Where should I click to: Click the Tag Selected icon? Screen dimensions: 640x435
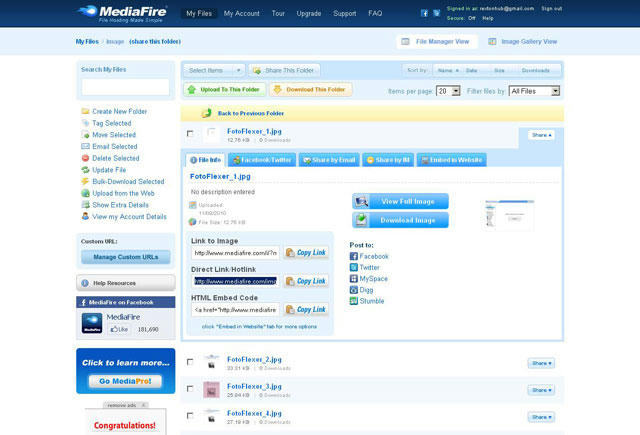(x=85, y=123)
